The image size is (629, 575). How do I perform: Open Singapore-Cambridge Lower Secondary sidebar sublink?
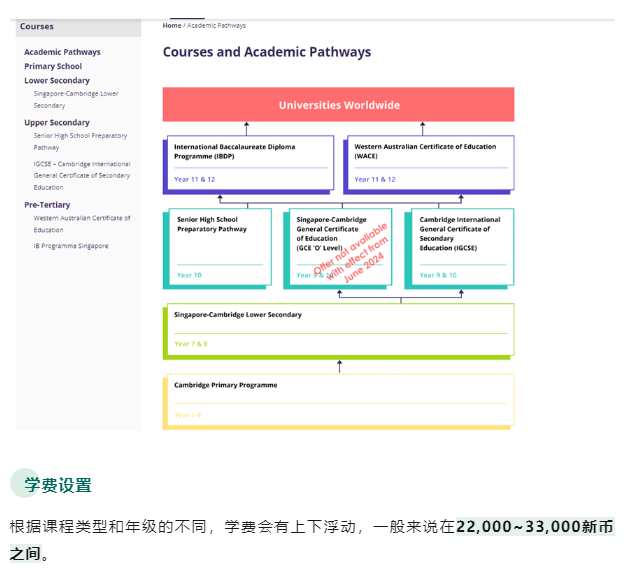[76, 100]
